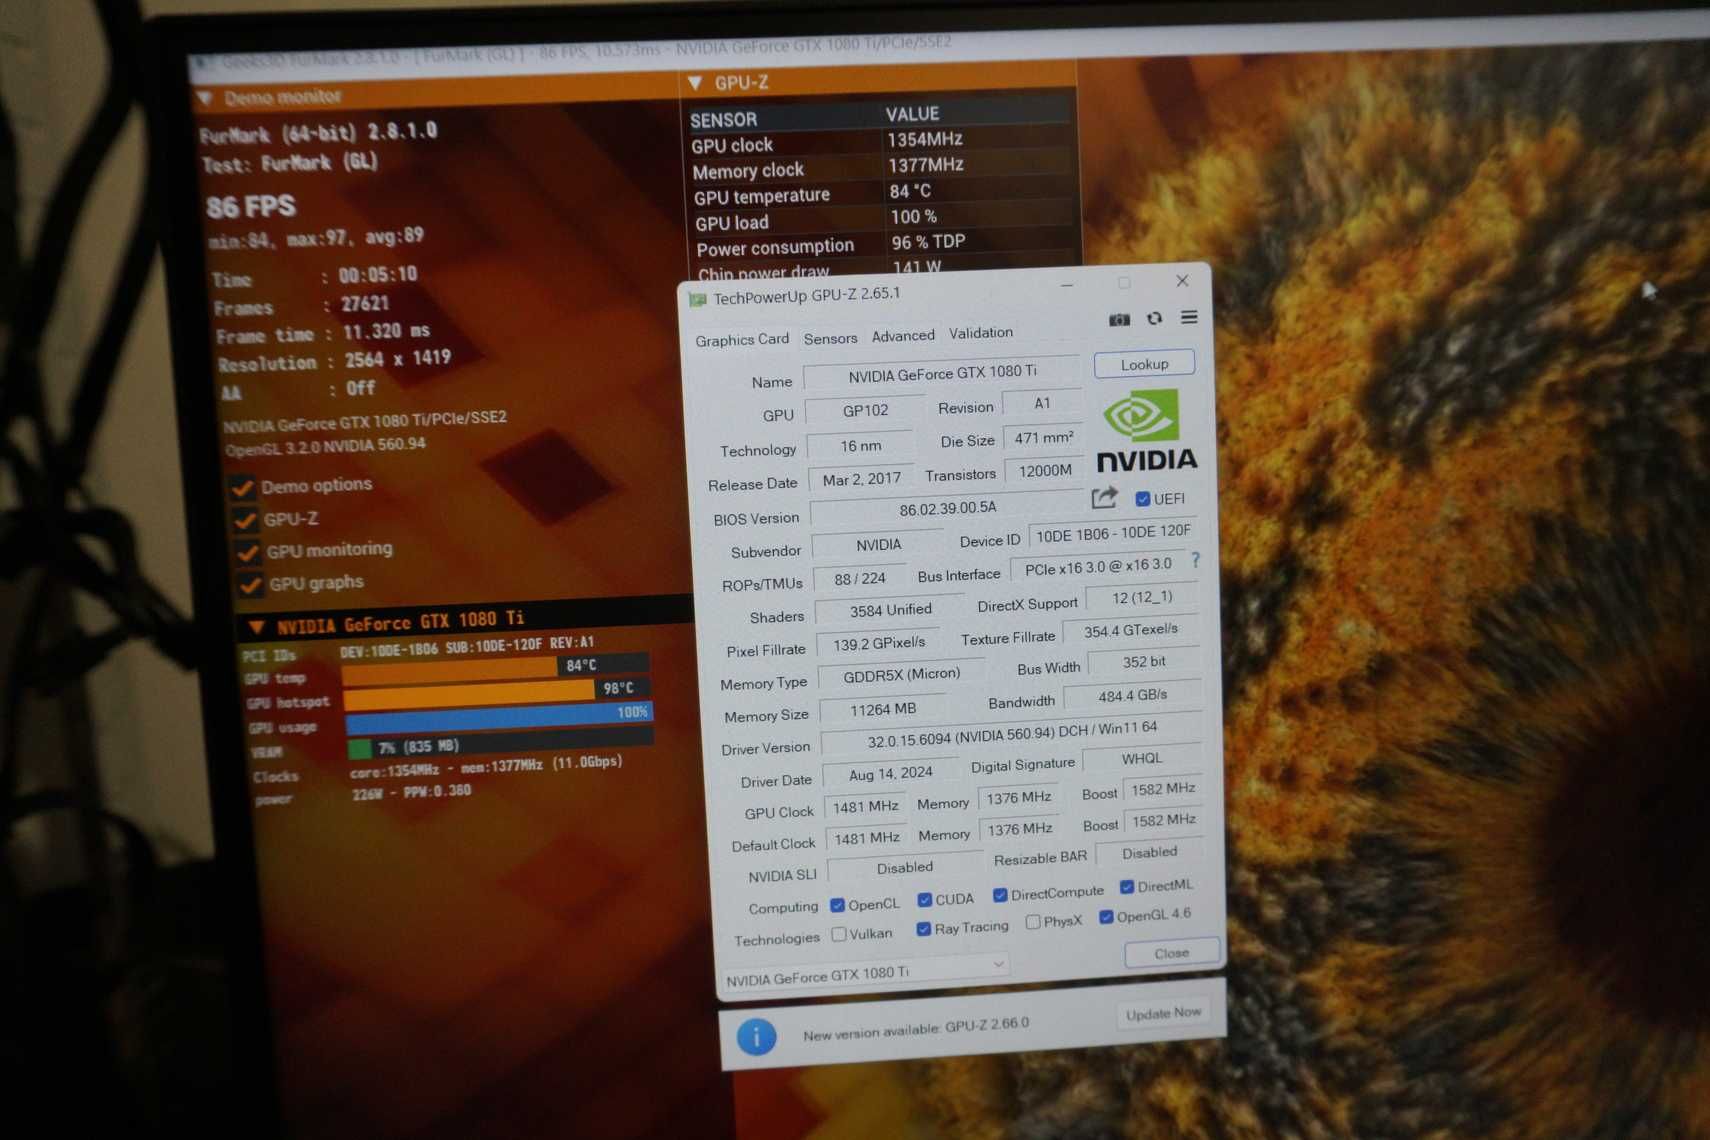
Task: Take a GPU-Z screenshot with the camera icon
Action: tap(1119, 319)
